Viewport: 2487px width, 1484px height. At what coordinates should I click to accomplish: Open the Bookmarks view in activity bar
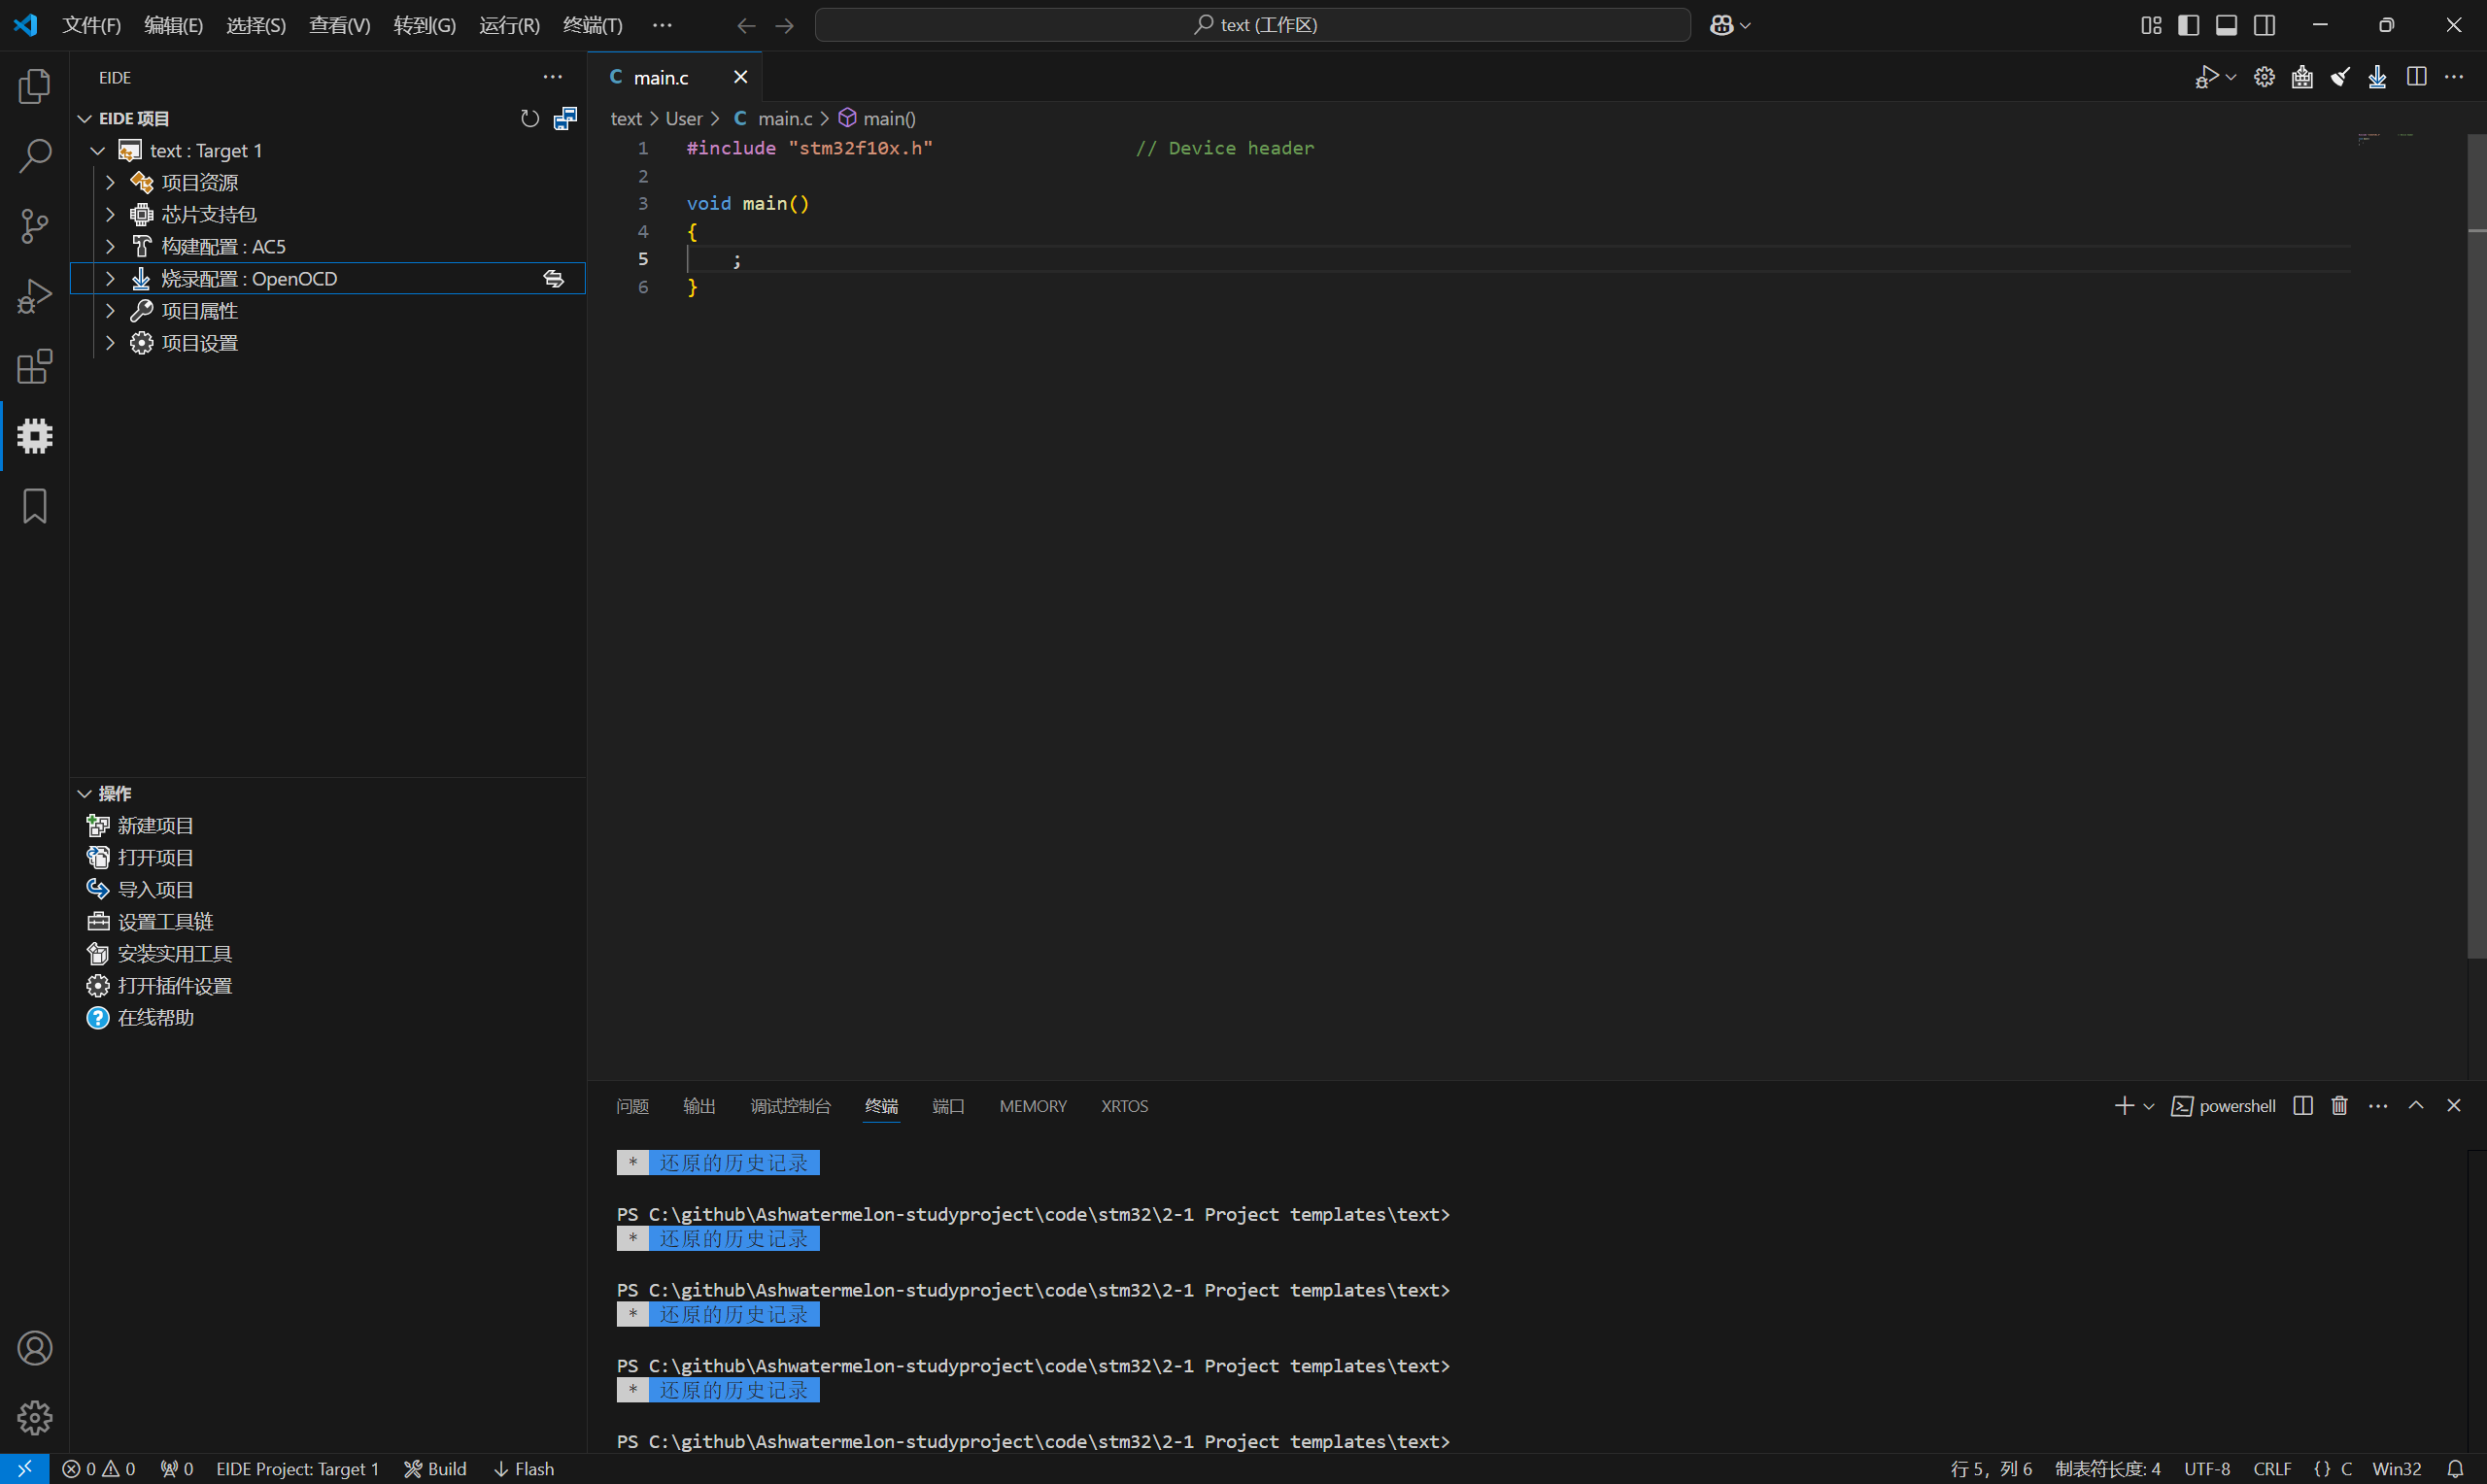[x=35, y=506]
